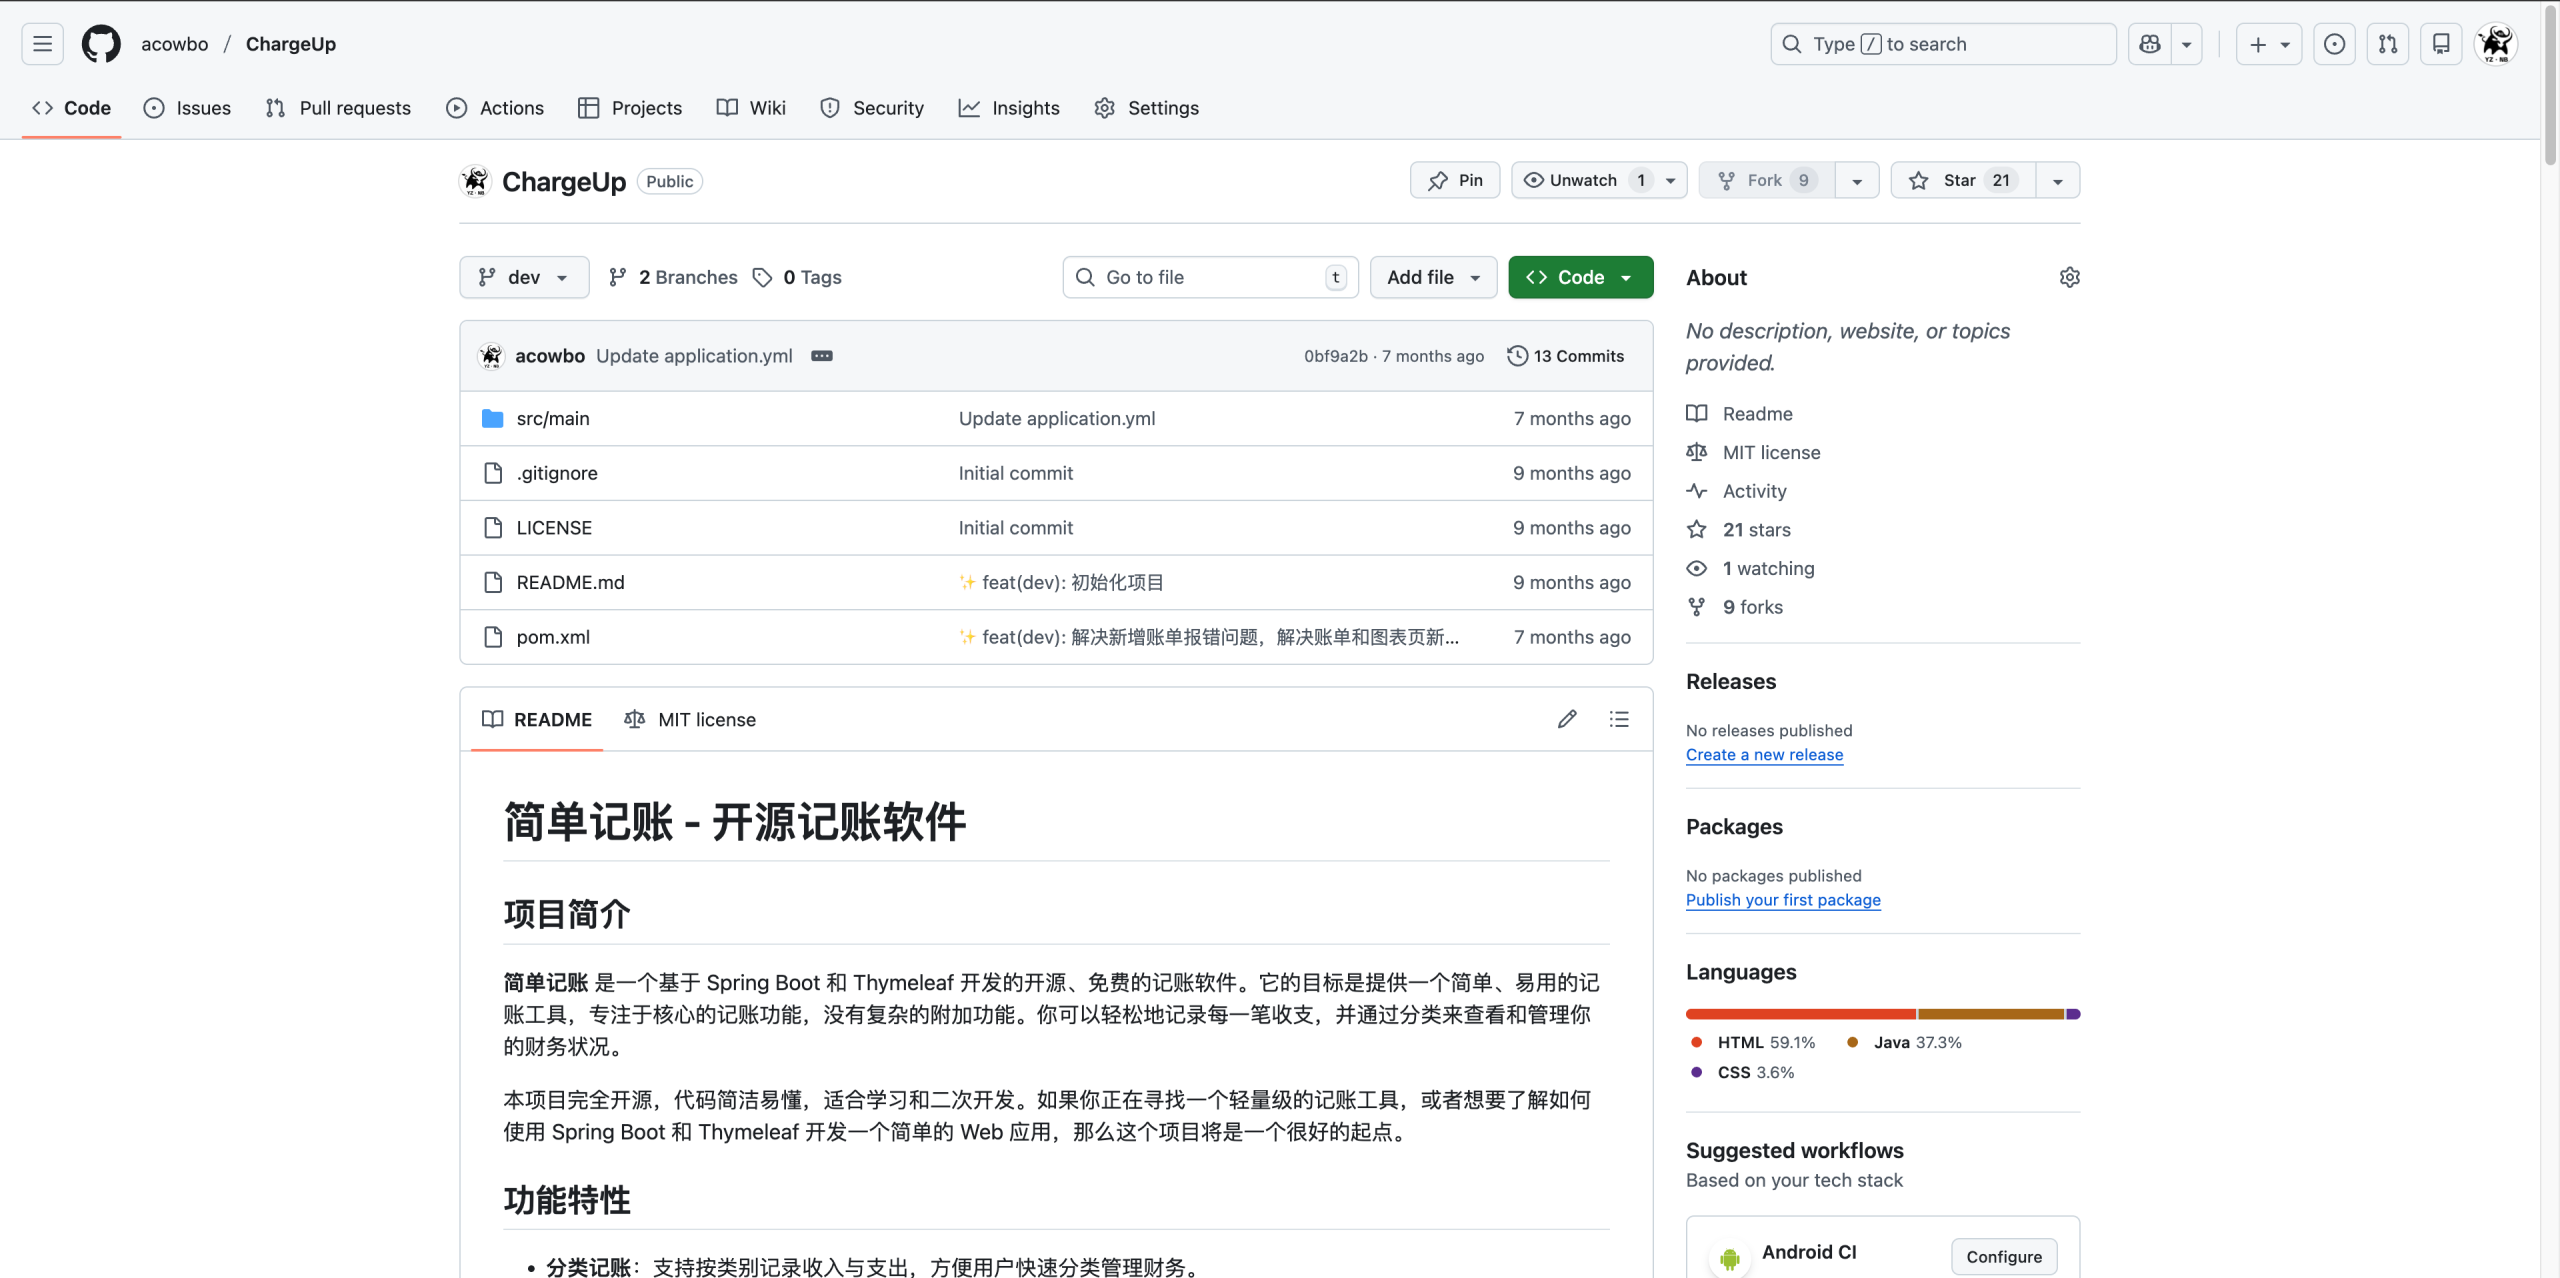The width and height of the screenshot is (2560, 1278).
Task: Toggle Unwatch for this repository
Action: (x=1583, y=180)
